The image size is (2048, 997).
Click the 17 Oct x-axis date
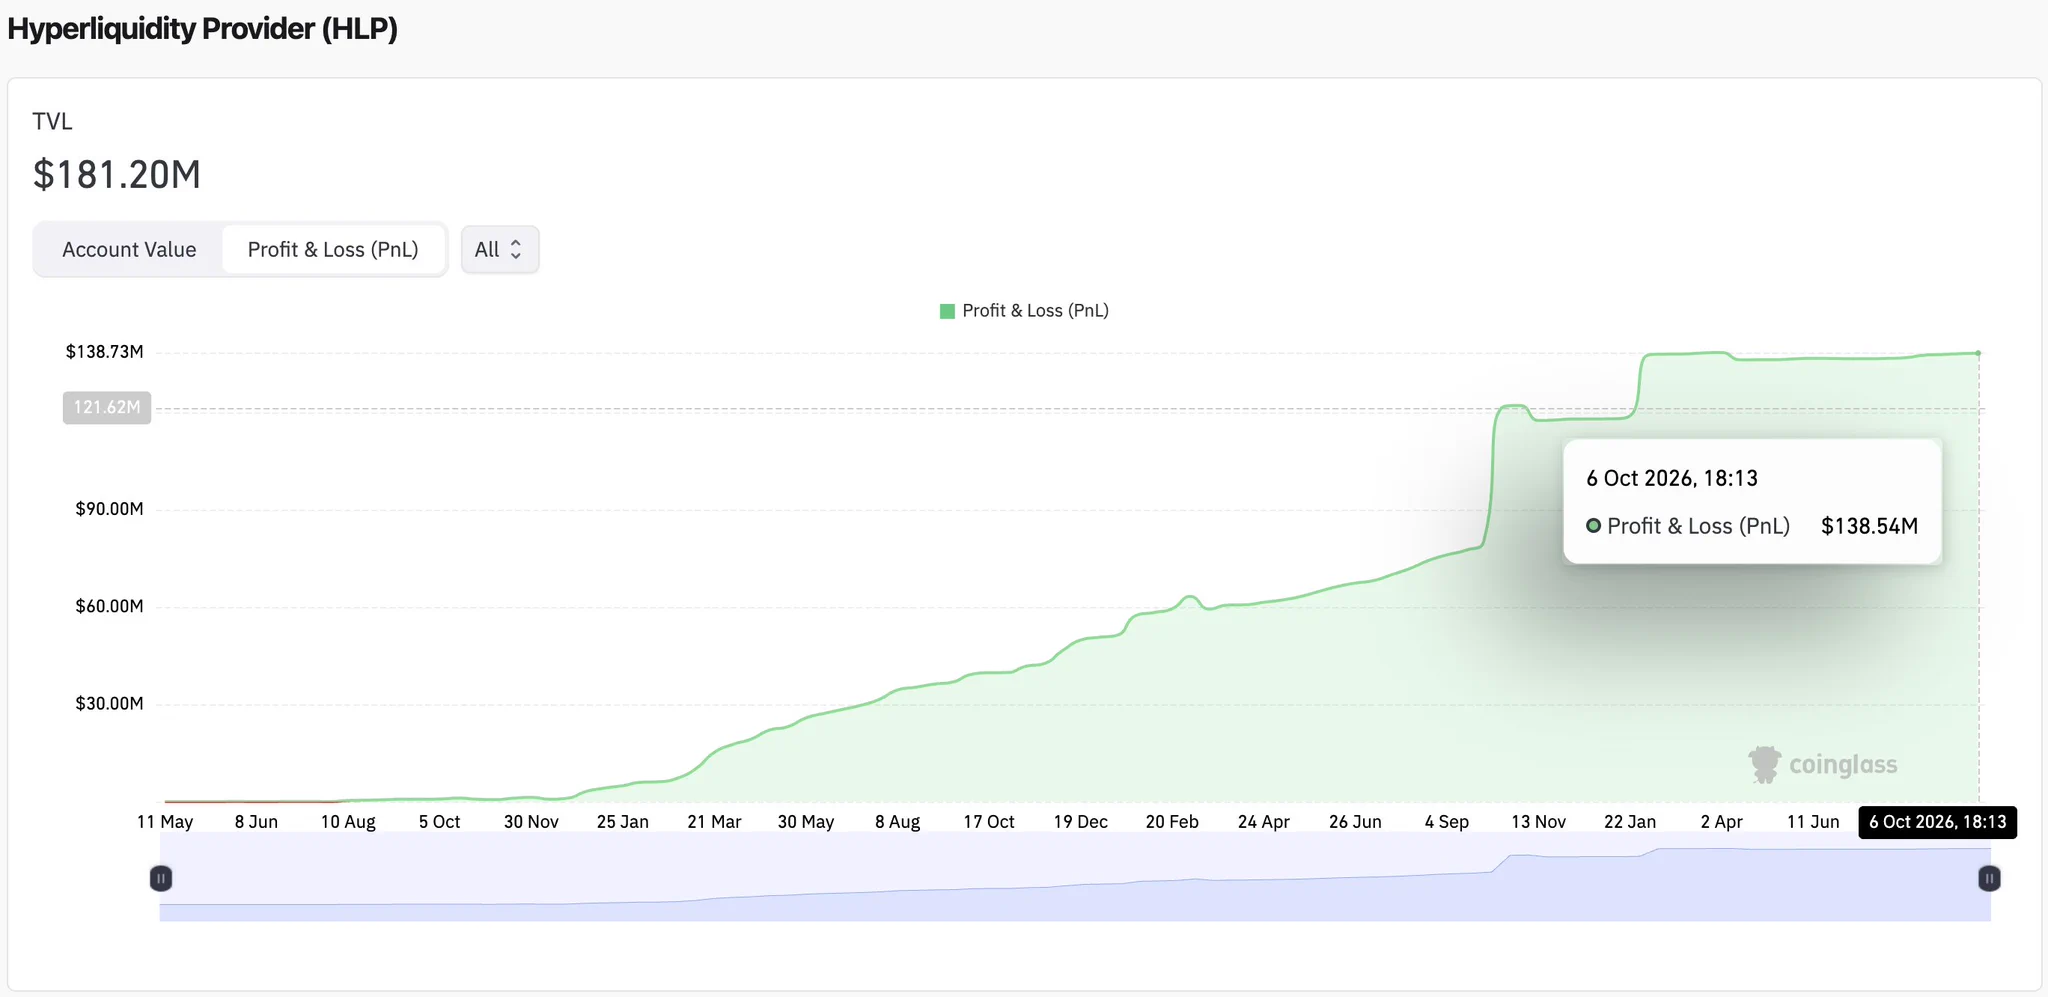(x=989, y=822)
